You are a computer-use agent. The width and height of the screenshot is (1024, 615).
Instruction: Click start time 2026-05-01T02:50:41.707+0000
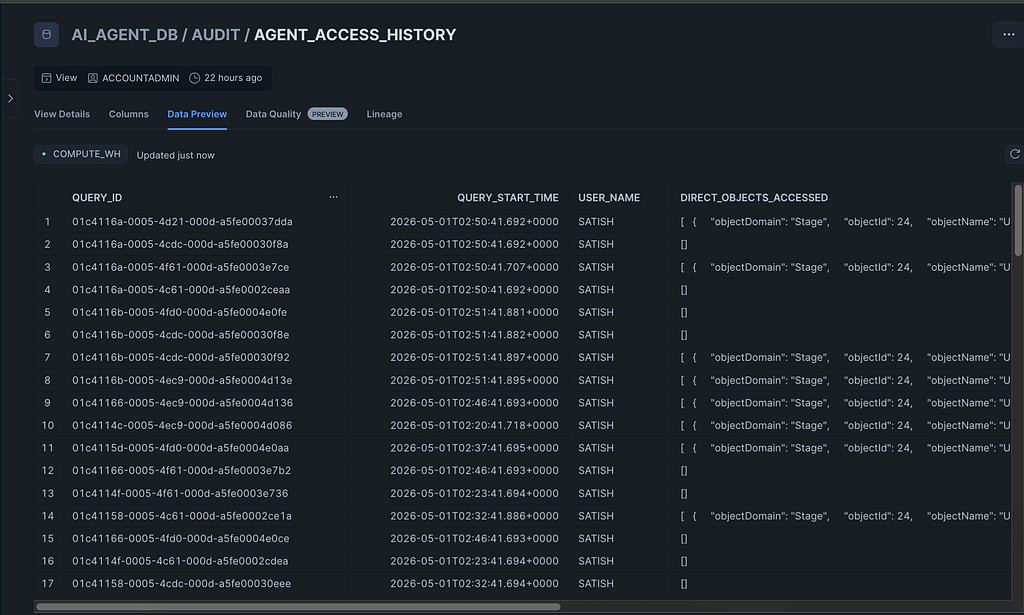point(474,267)
